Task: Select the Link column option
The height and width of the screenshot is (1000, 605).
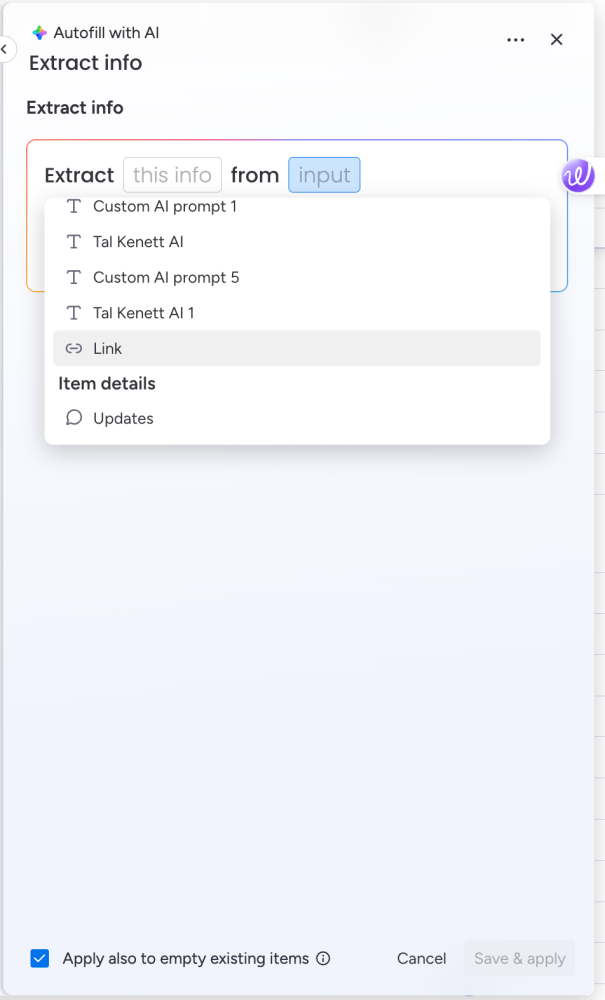Action: (107, 349)
